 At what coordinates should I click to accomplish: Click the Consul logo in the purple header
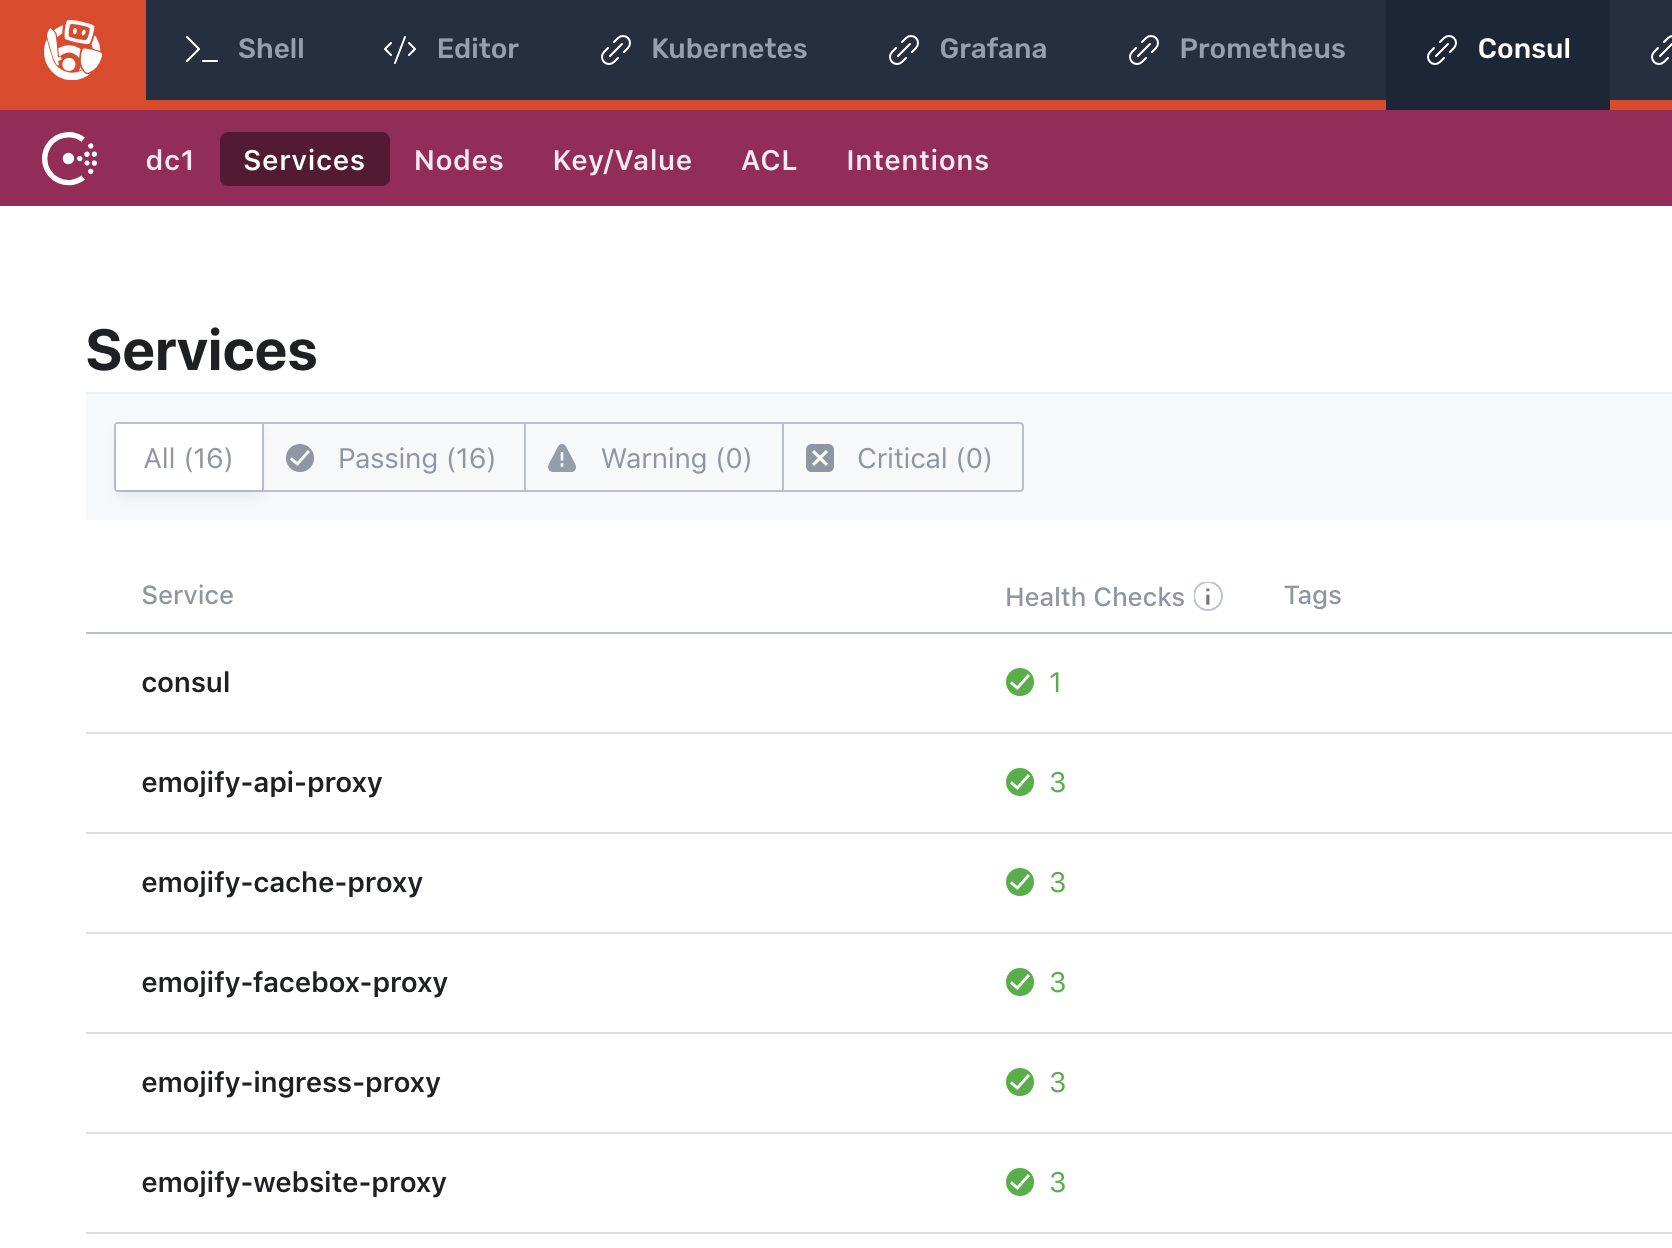pos(70,159)
